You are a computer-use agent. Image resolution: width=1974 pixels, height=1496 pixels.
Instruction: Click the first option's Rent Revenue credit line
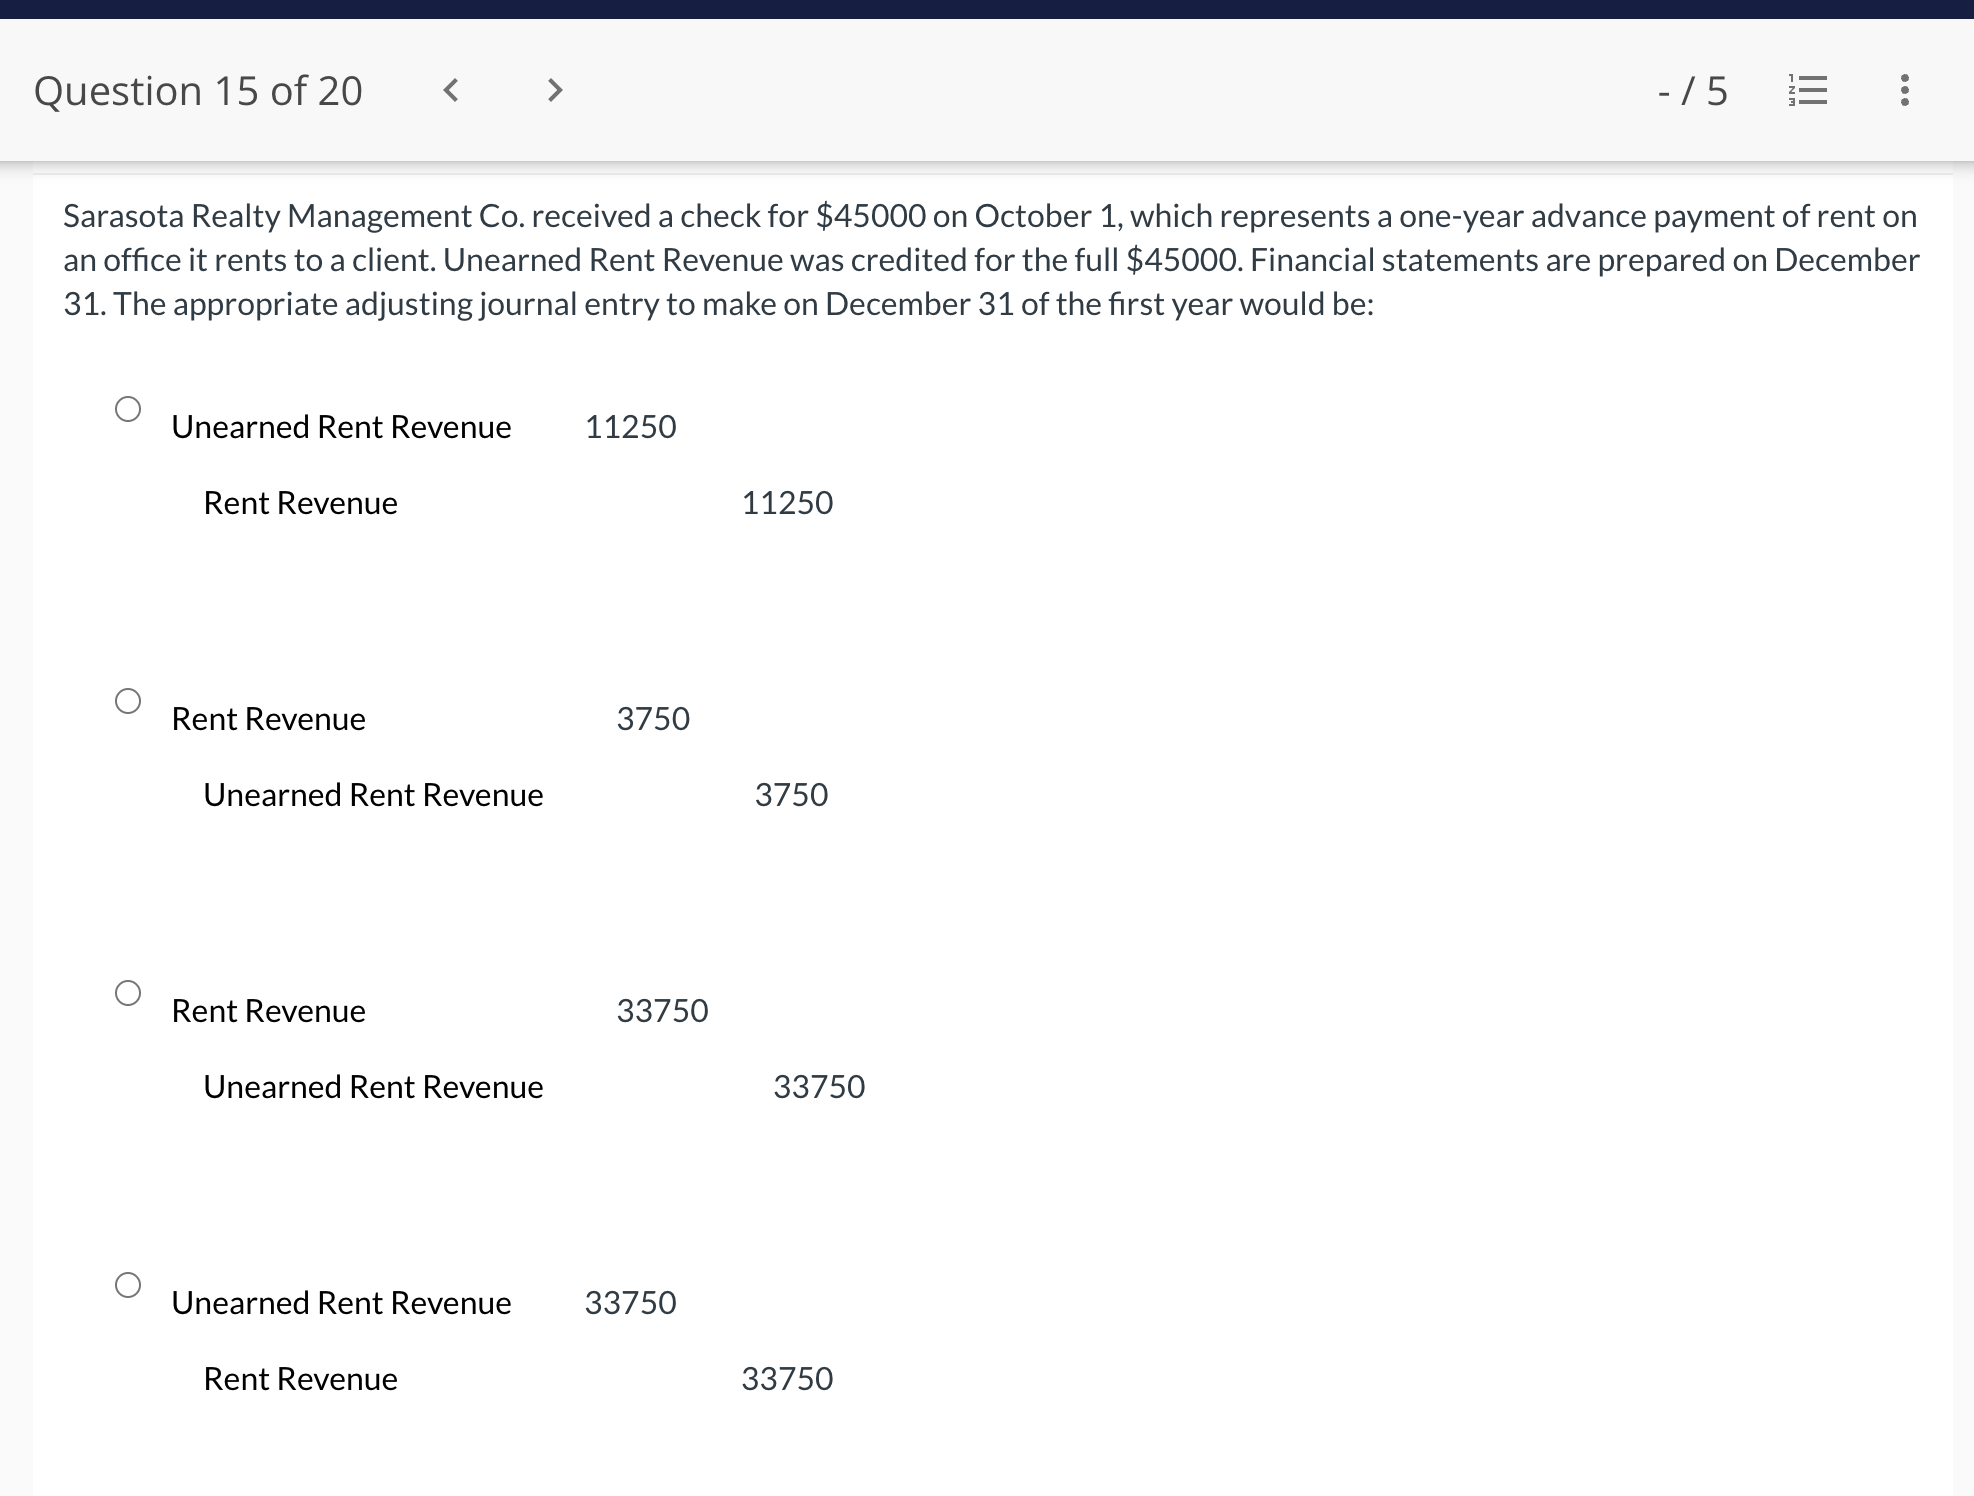coord(300,503)
